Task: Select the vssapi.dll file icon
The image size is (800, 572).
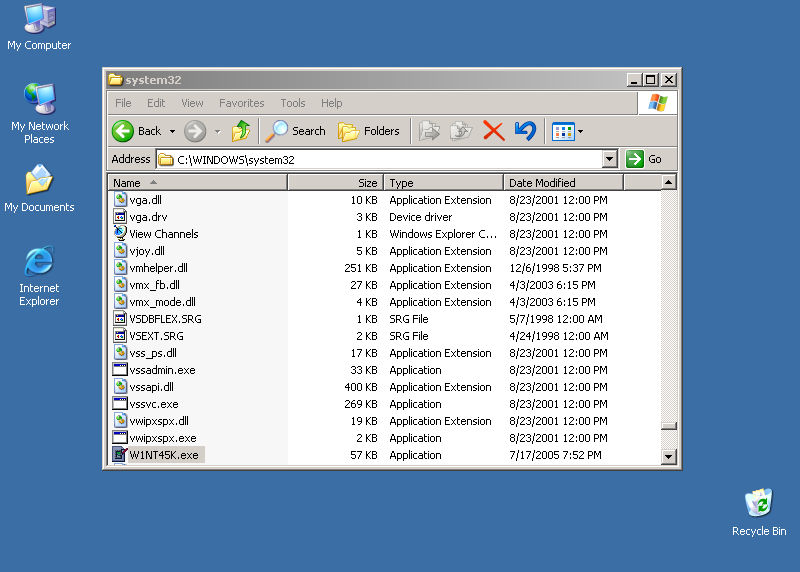Action: tap(120, 386)
